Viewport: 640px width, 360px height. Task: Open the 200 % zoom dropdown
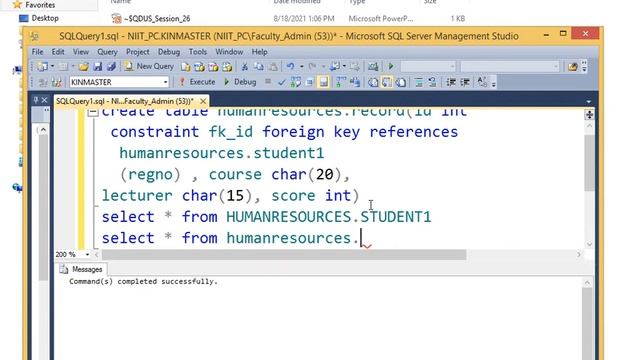[x=87, y=255]
